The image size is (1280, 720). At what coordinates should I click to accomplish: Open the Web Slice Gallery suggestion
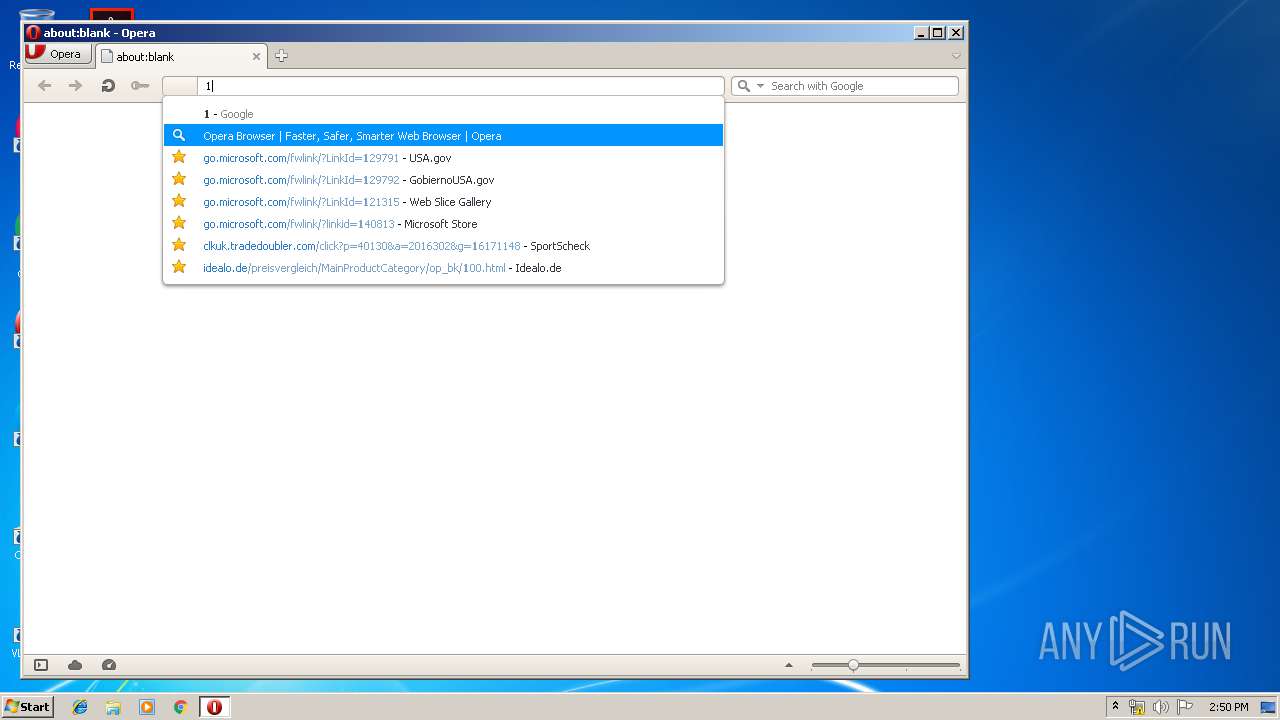tap(443, 202)
